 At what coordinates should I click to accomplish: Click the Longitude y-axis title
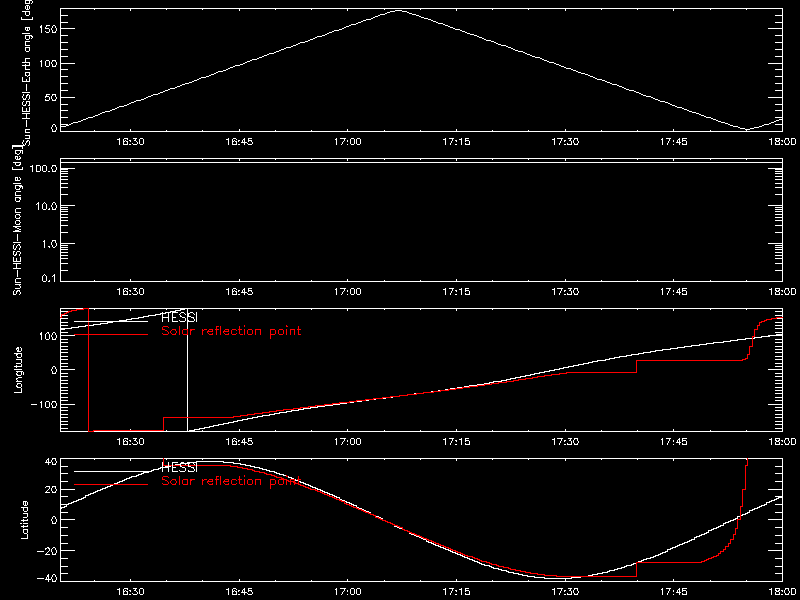[x=18, y=369]
